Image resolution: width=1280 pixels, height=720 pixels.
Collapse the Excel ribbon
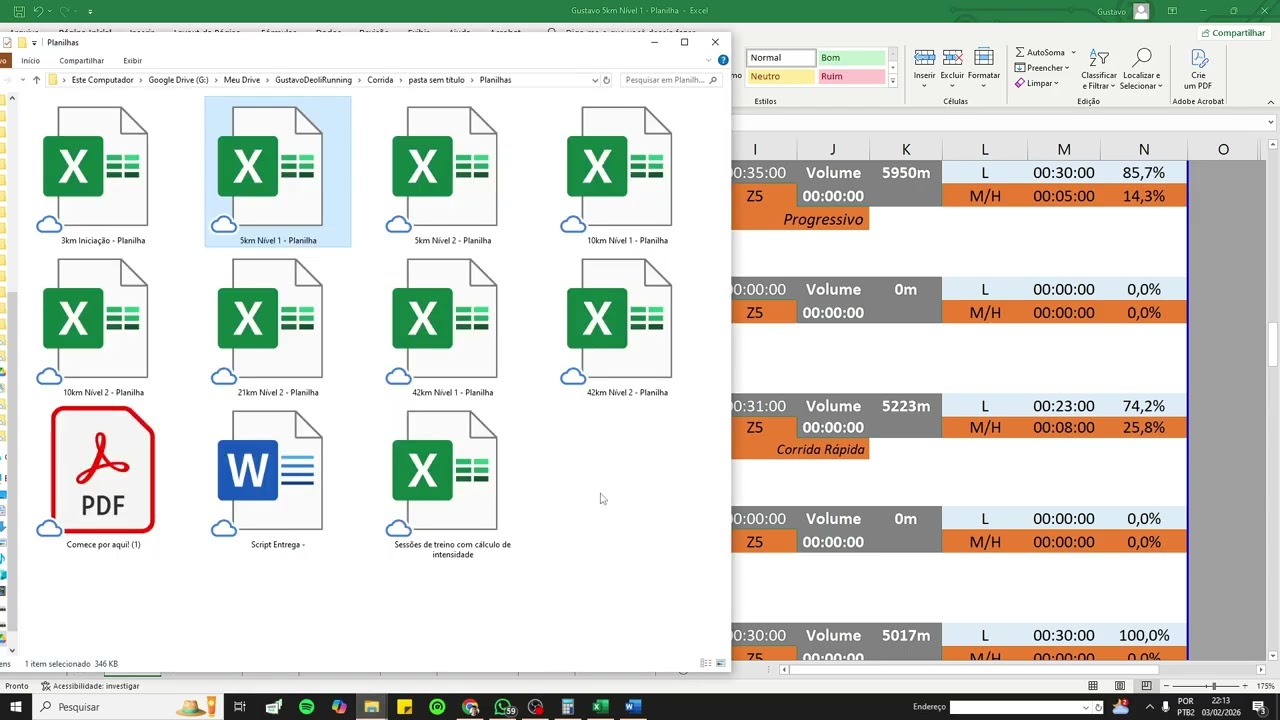(x=1270, y=101)
